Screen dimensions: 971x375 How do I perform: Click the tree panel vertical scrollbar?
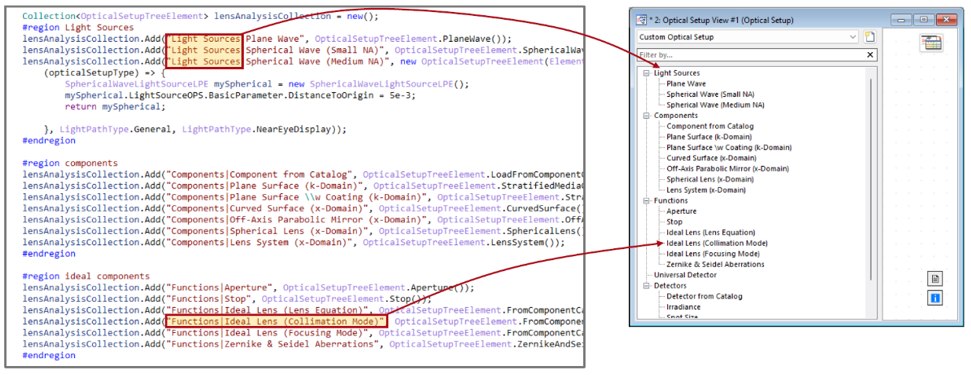[x=871, y=179]
